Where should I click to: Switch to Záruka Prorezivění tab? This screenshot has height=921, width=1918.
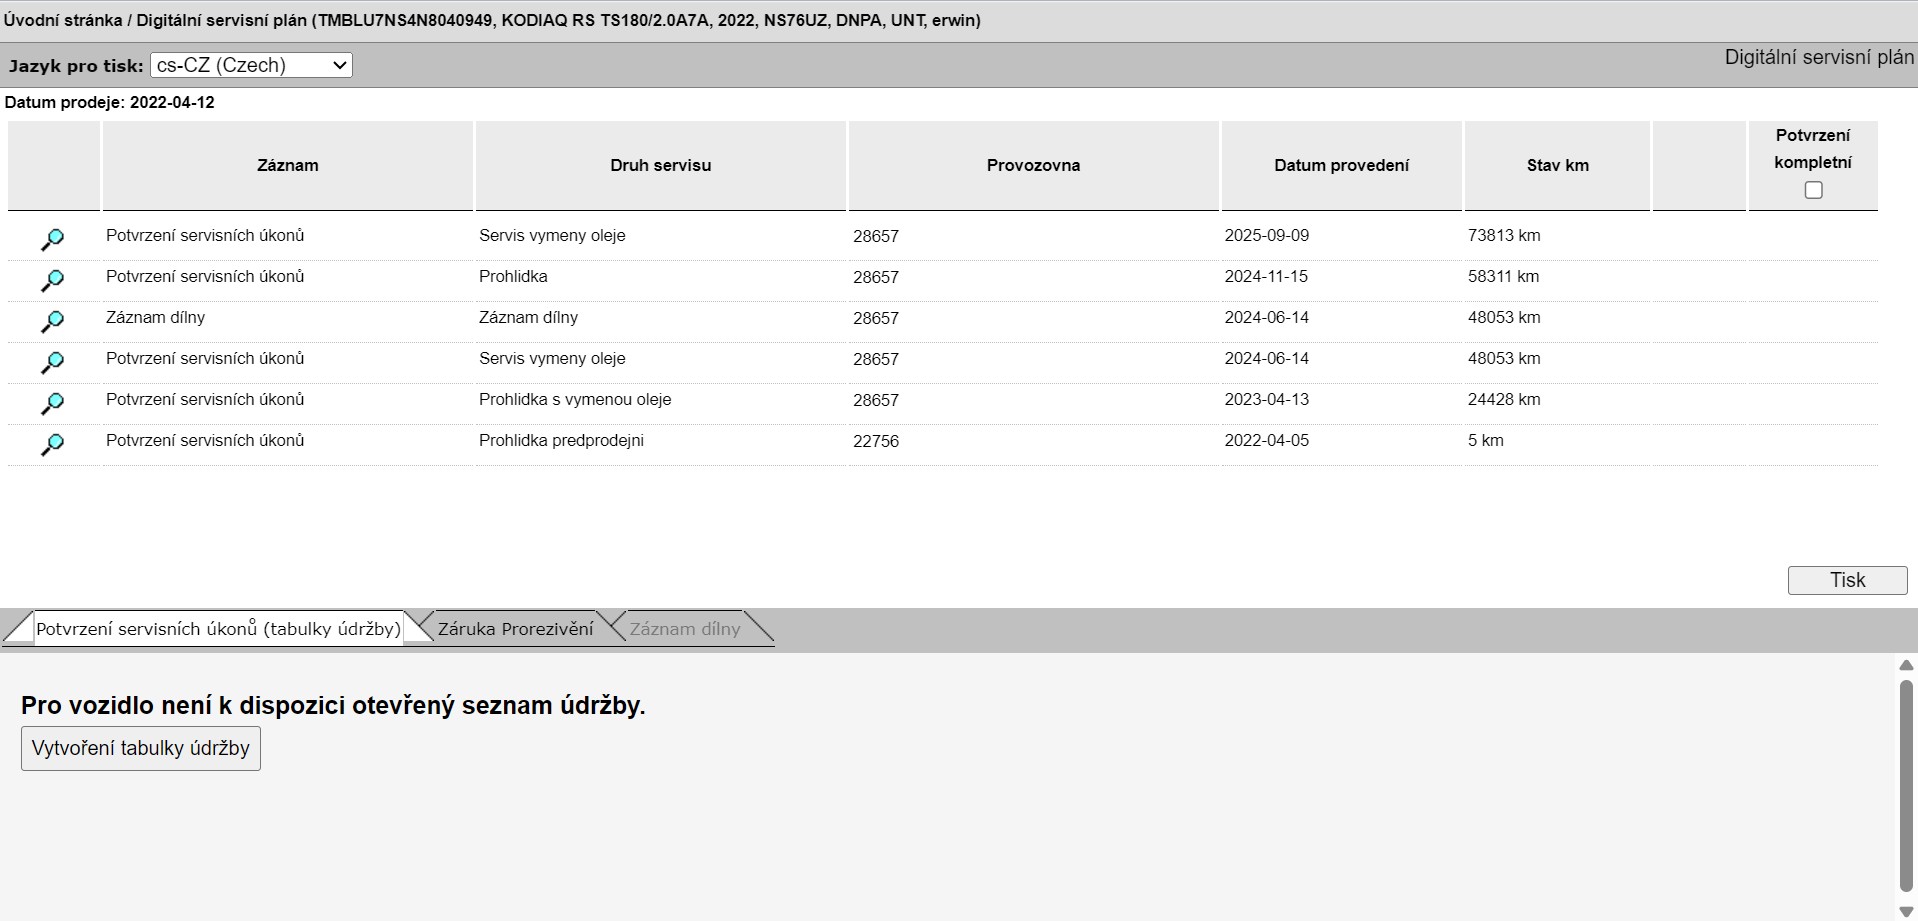(515, 629)
